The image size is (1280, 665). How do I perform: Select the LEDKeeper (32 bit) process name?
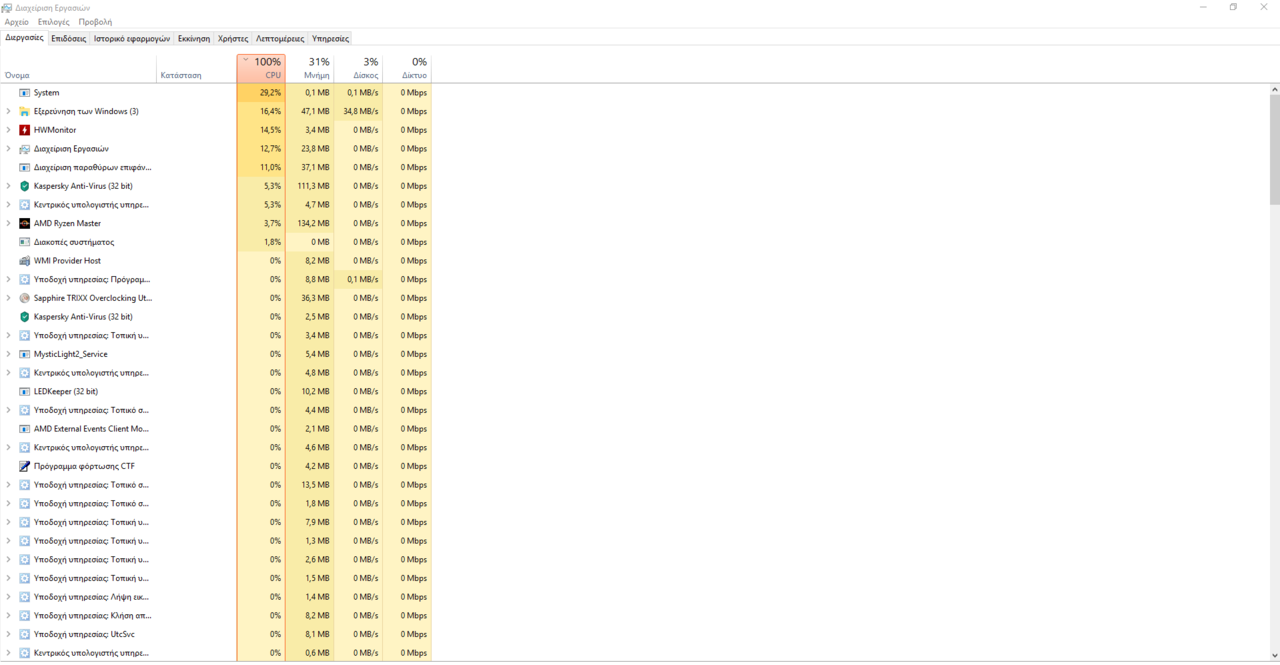coord(66,391)
